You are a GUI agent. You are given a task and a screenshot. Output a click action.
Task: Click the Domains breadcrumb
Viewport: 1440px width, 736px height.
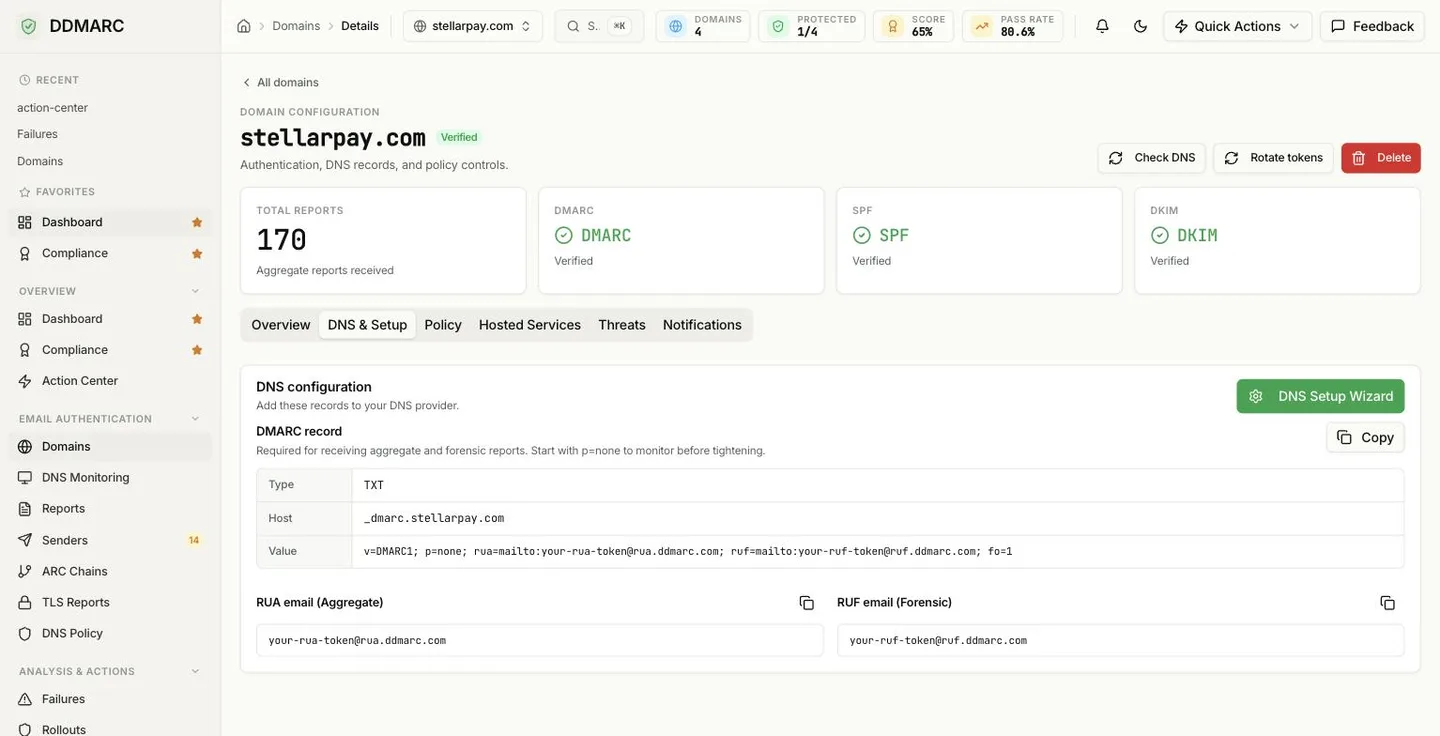pyautogui.click(x=296, y=26)
